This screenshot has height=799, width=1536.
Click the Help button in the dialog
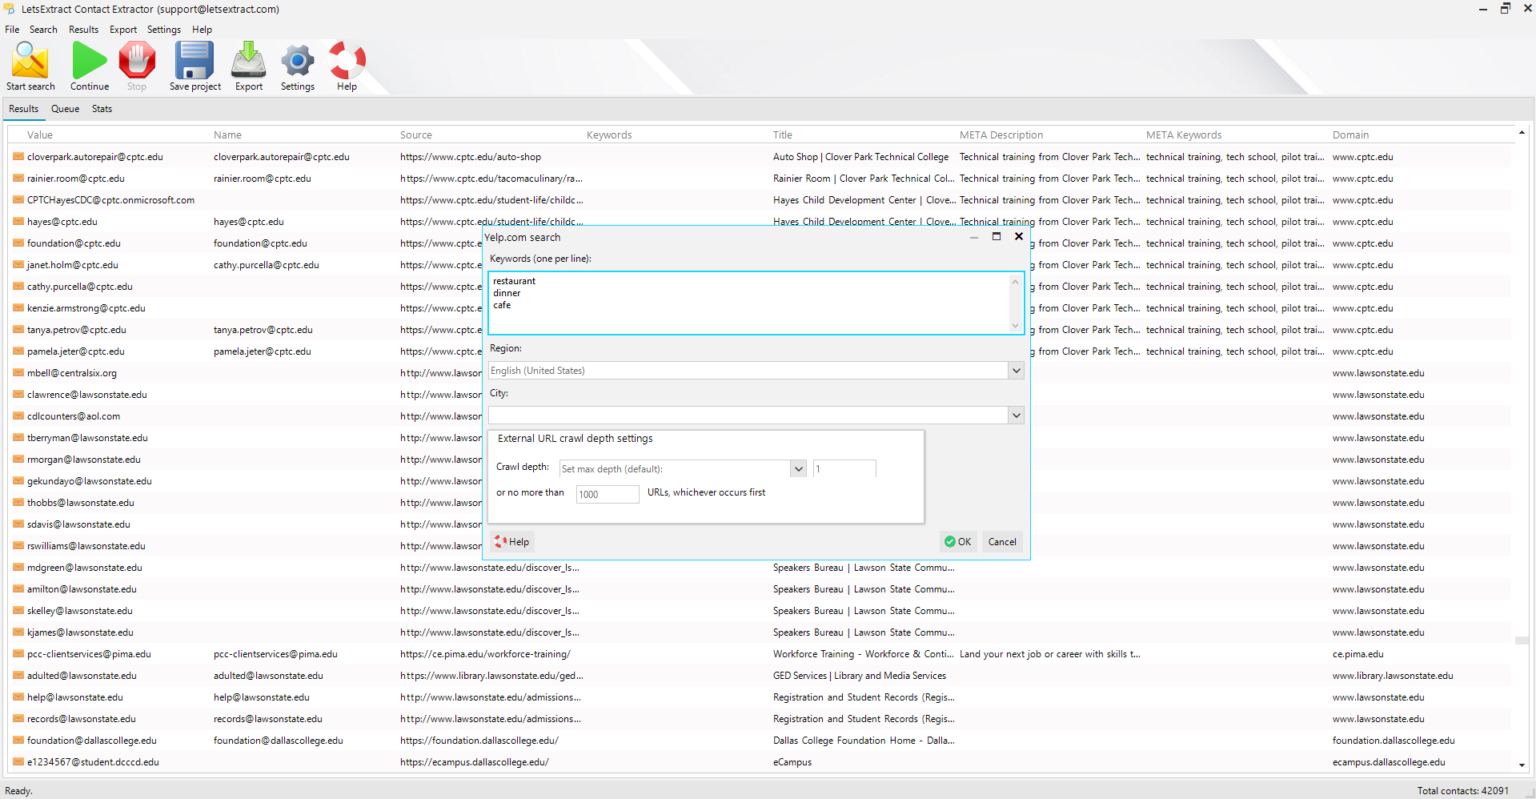point(511,541)
